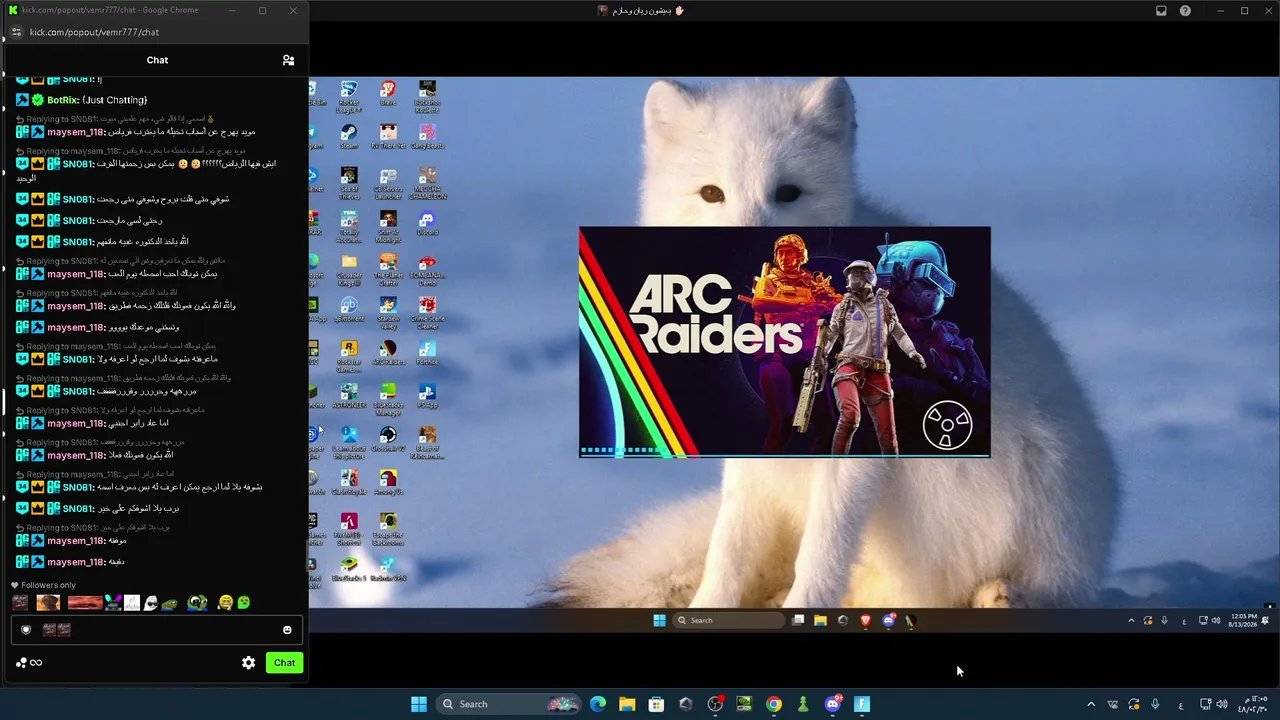The height and width of the screenshot is (720, 1280).
Task: Open the emoji picker in chat input
Action: point(287,630)
